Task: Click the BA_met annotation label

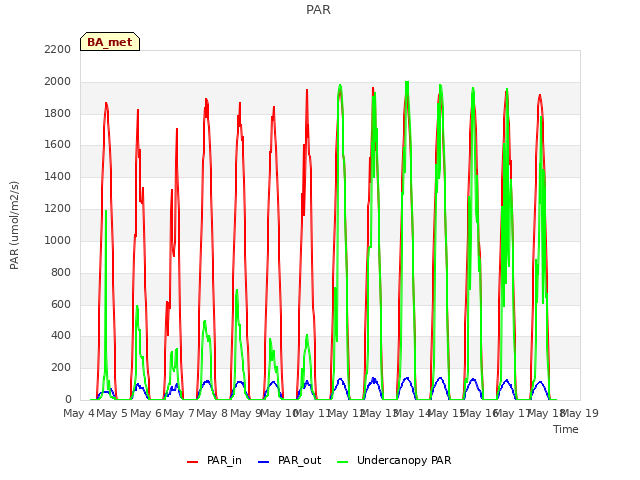Action: click(110, 42)
